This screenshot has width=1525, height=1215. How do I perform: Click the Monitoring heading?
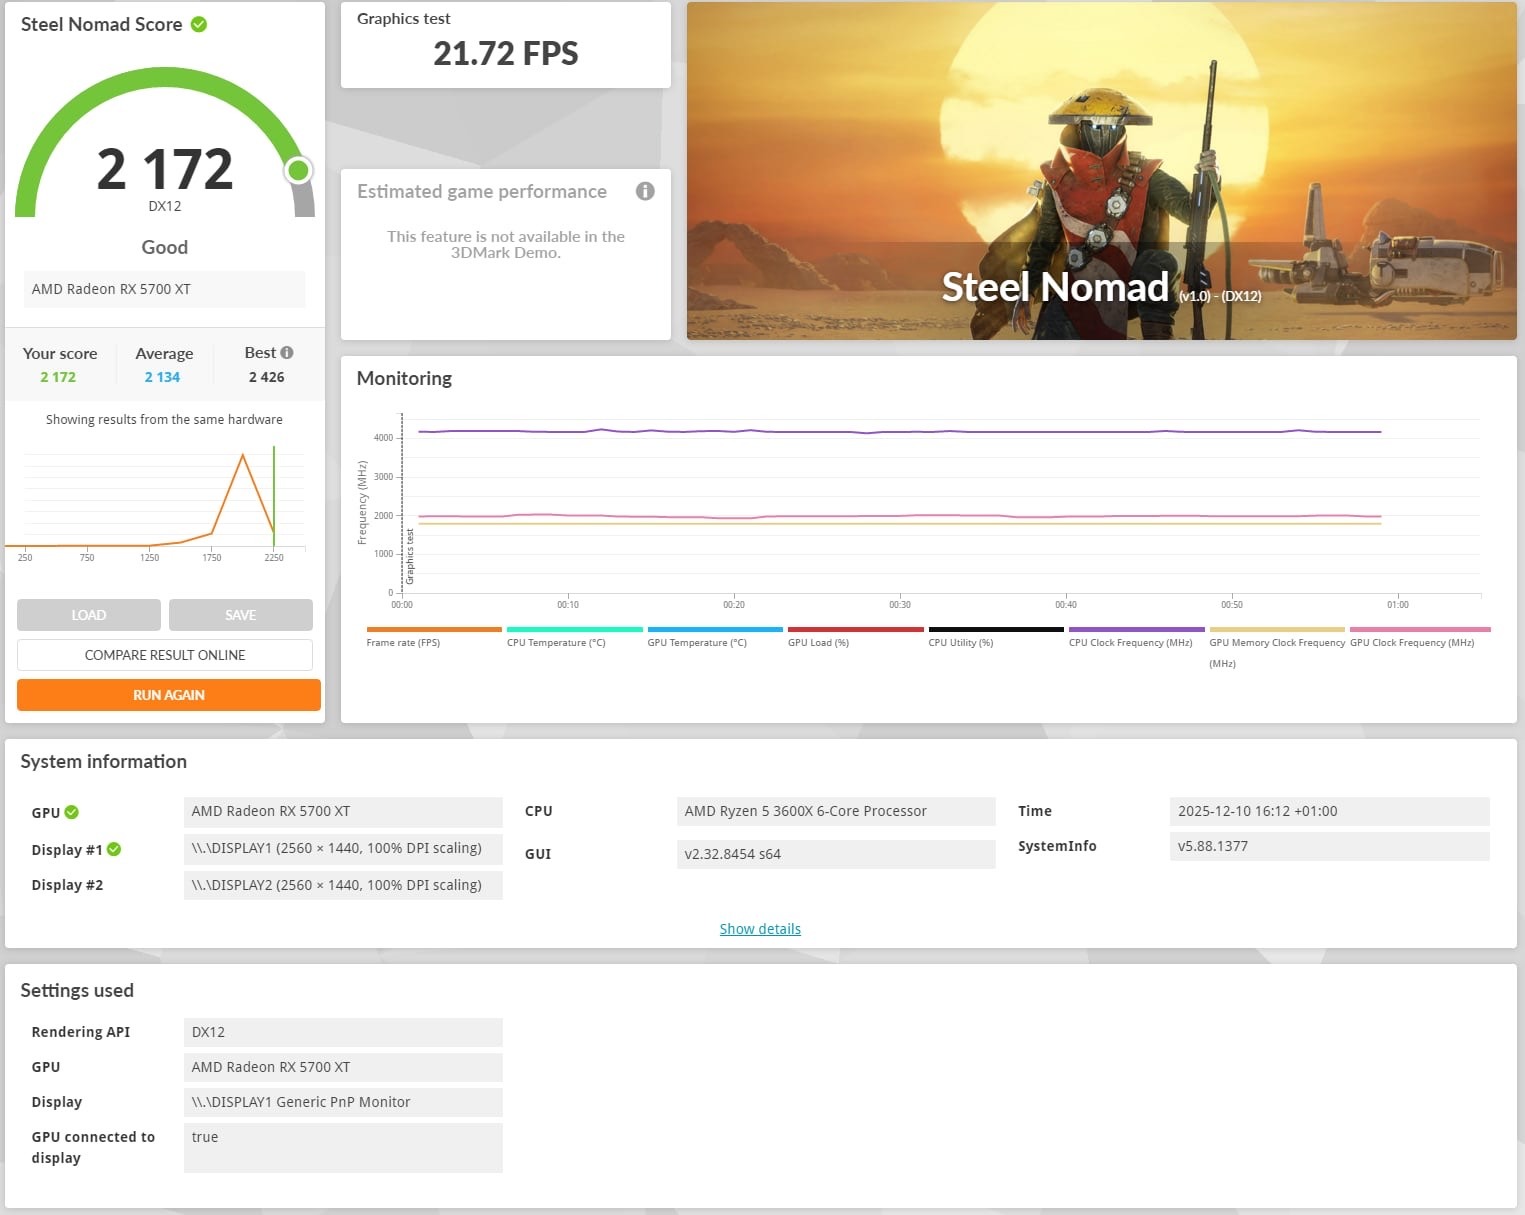coord(404,378)
